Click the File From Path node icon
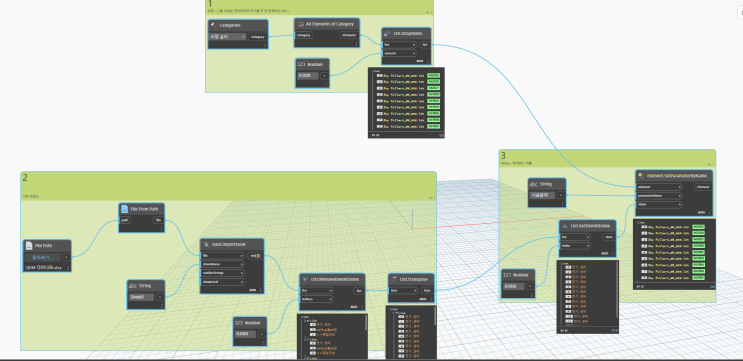Image resolution: width=743 pixels, height=361 pixels. click(x=124, y=209)
